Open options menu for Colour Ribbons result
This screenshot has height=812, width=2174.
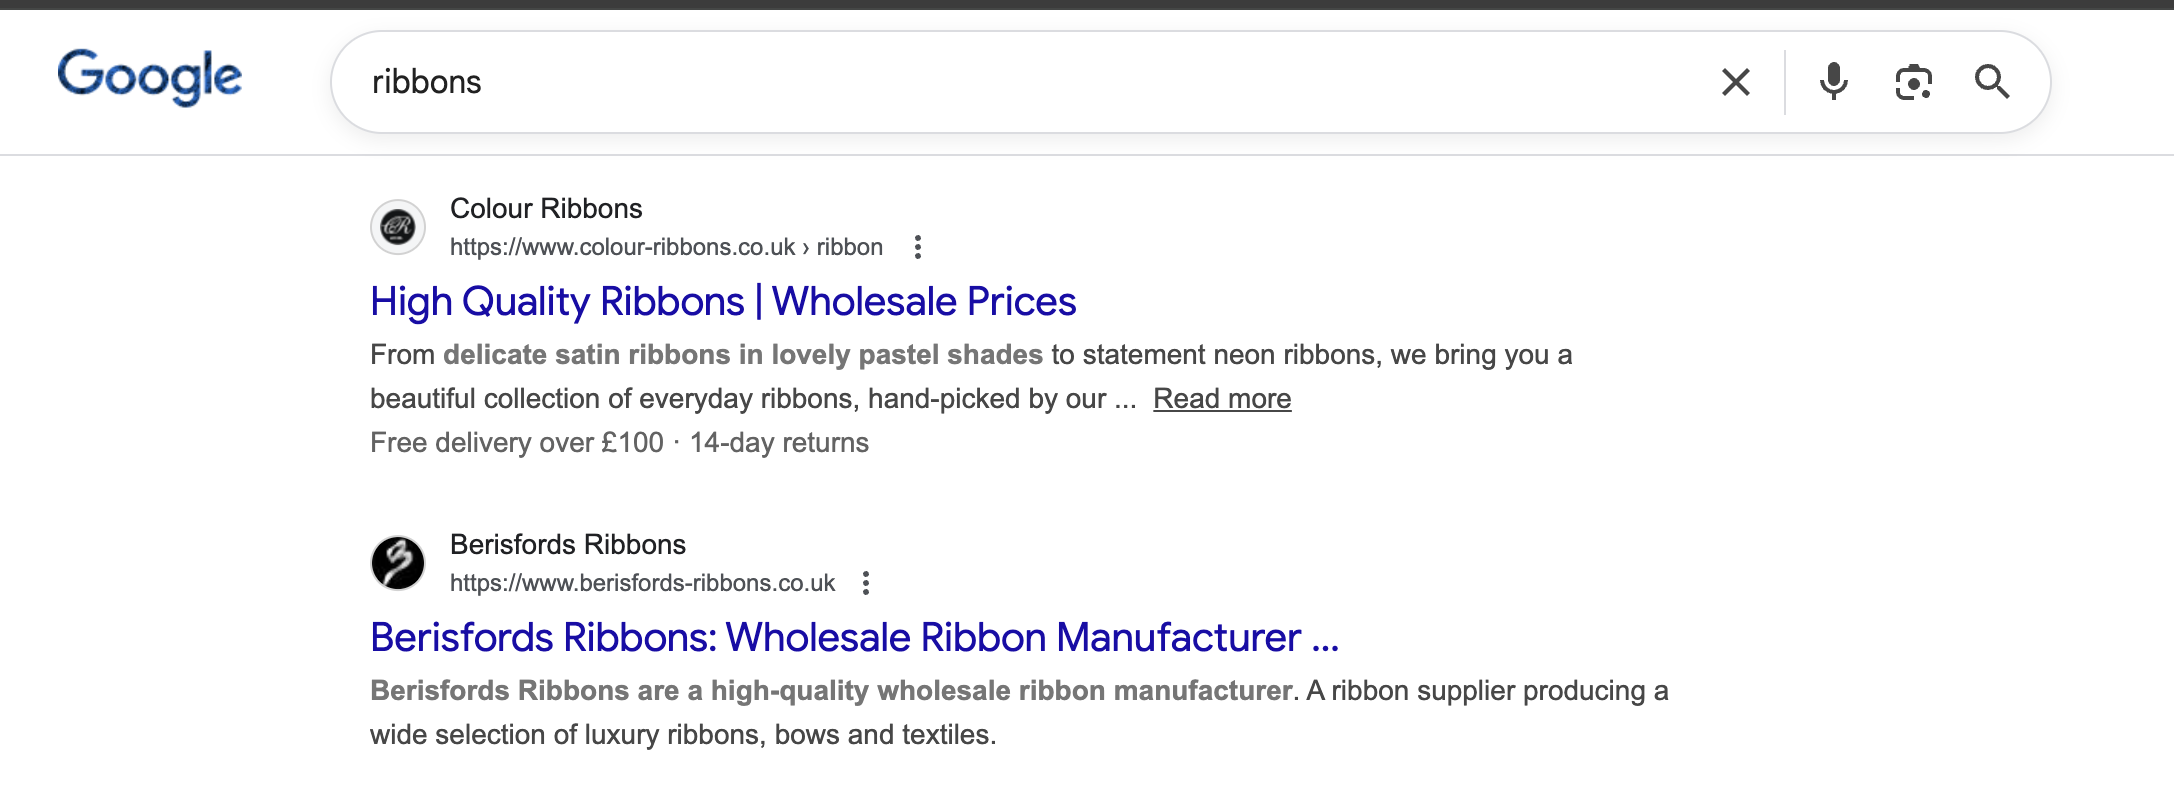coord(918,247)
